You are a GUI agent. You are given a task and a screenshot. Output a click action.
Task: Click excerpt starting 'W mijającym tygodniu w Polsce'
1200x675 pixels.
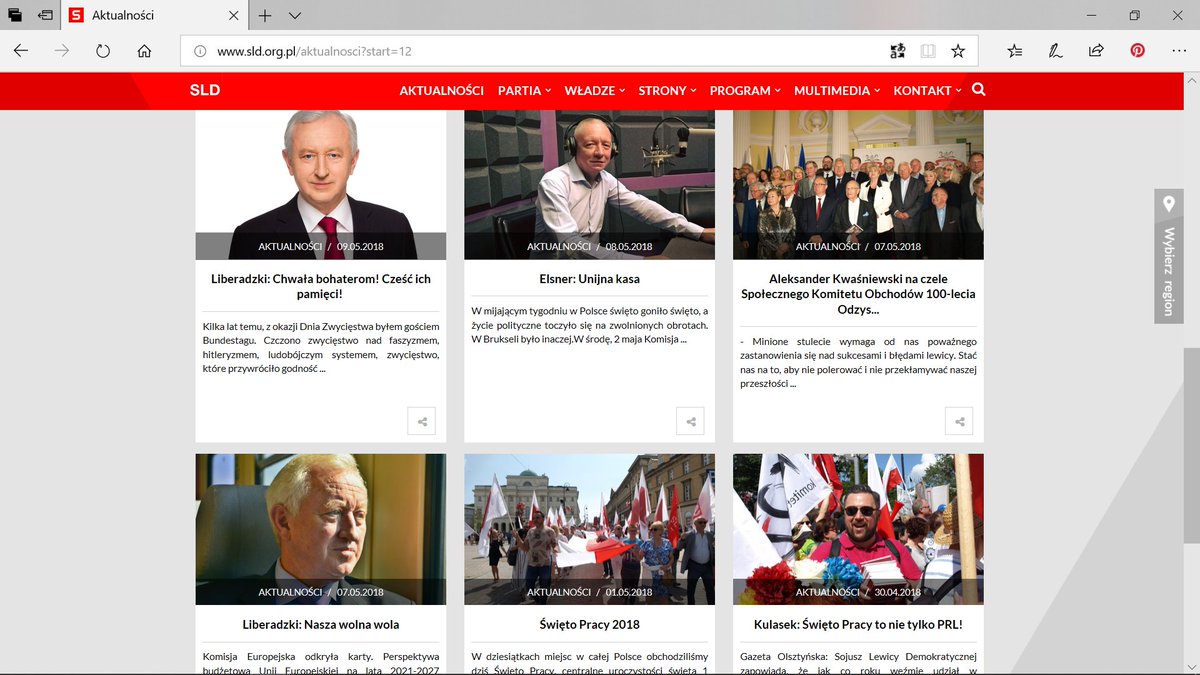tap(589, 325)
